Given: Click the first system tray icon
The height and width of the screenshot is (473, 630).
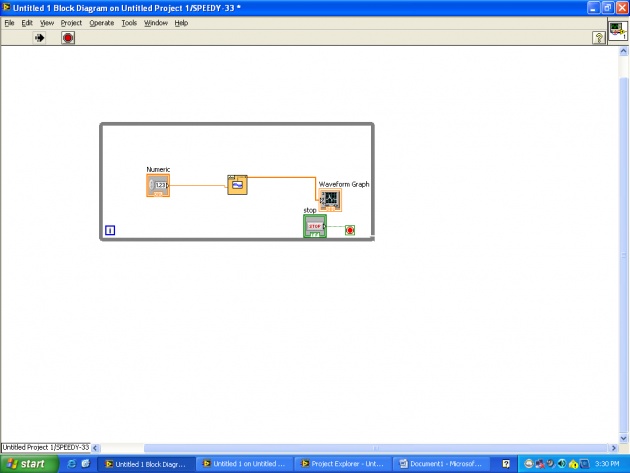Looking at the screenshot, I should [x=529, y=464].
